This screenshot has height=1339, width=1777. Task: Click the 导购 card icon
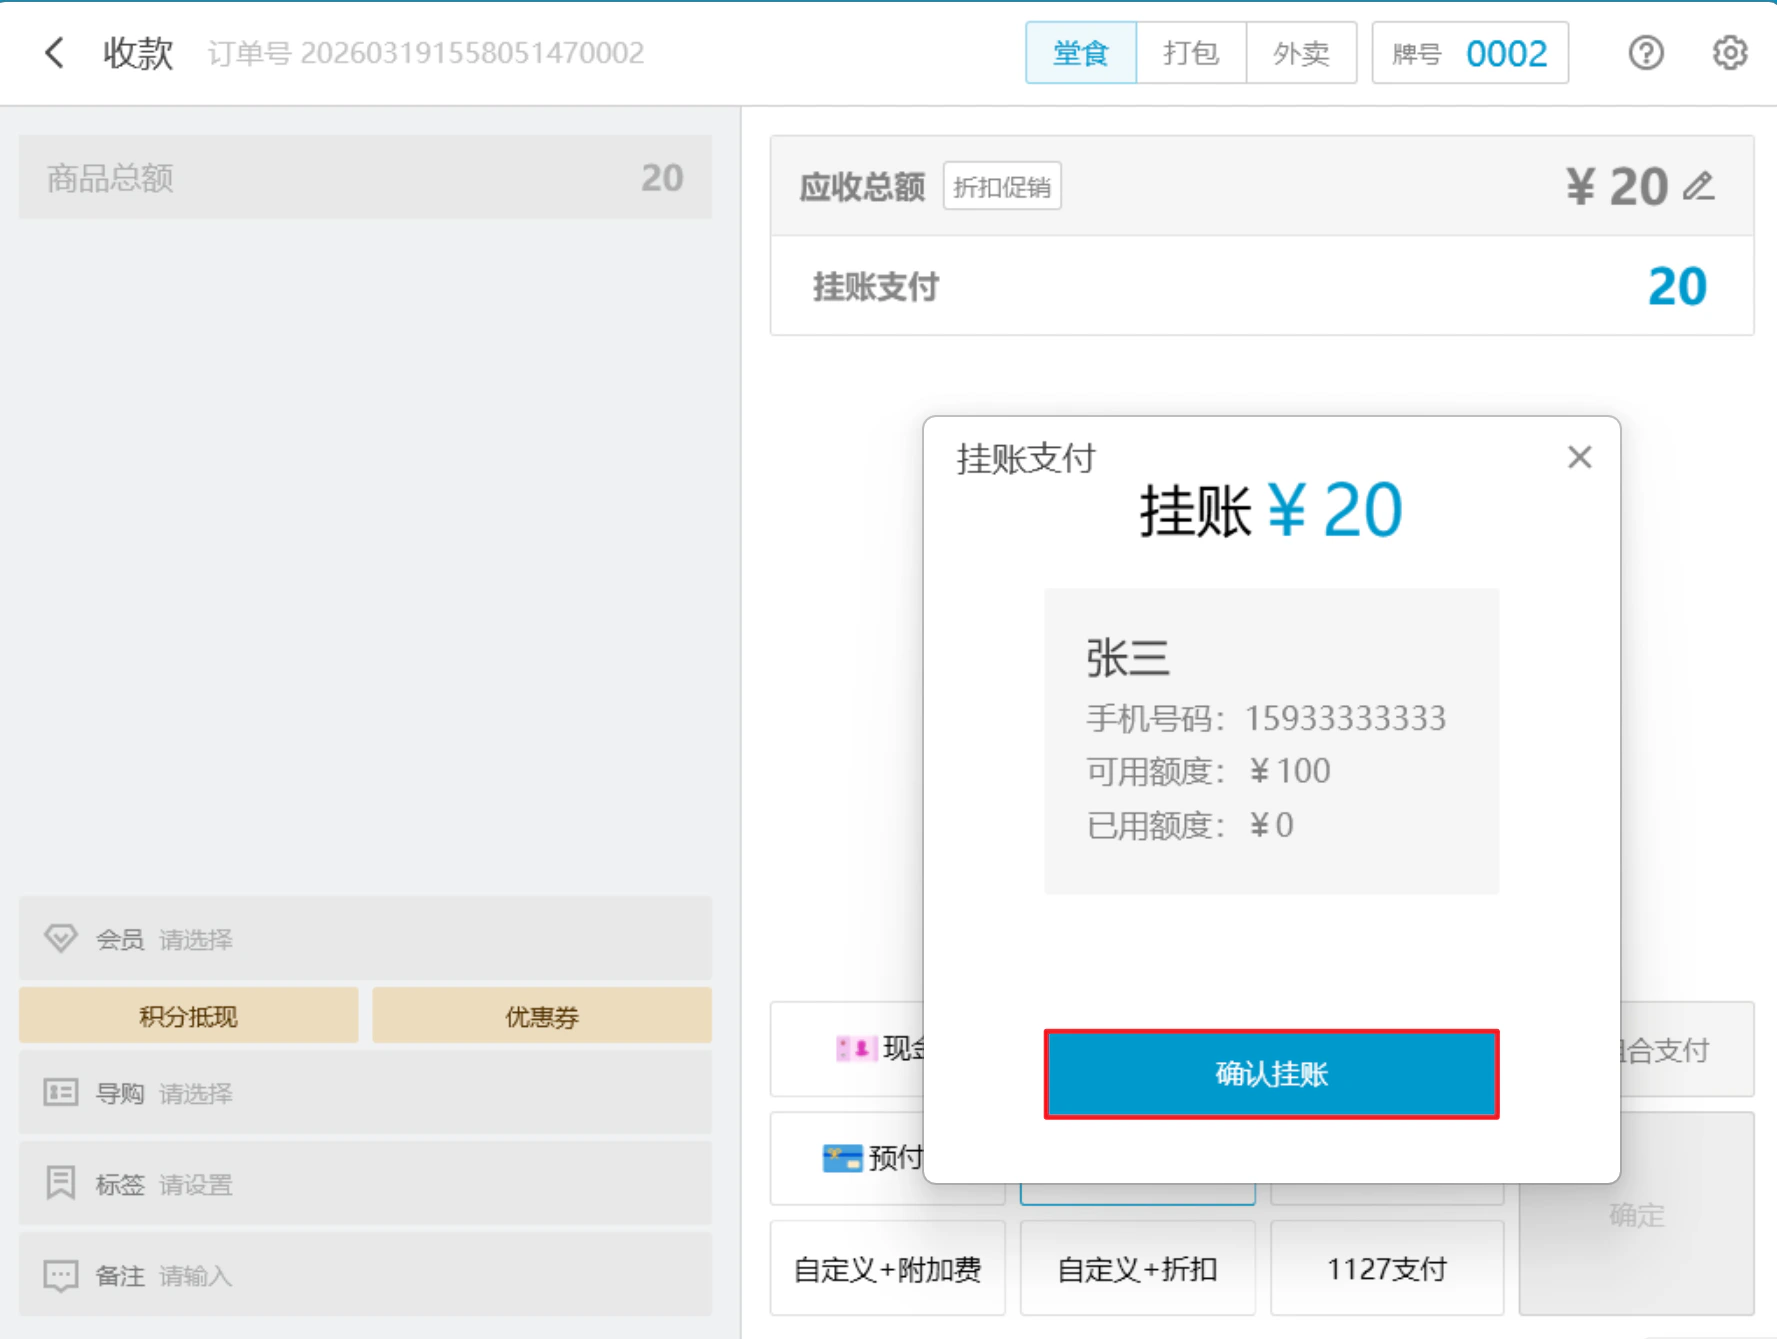coord(60,1092)
